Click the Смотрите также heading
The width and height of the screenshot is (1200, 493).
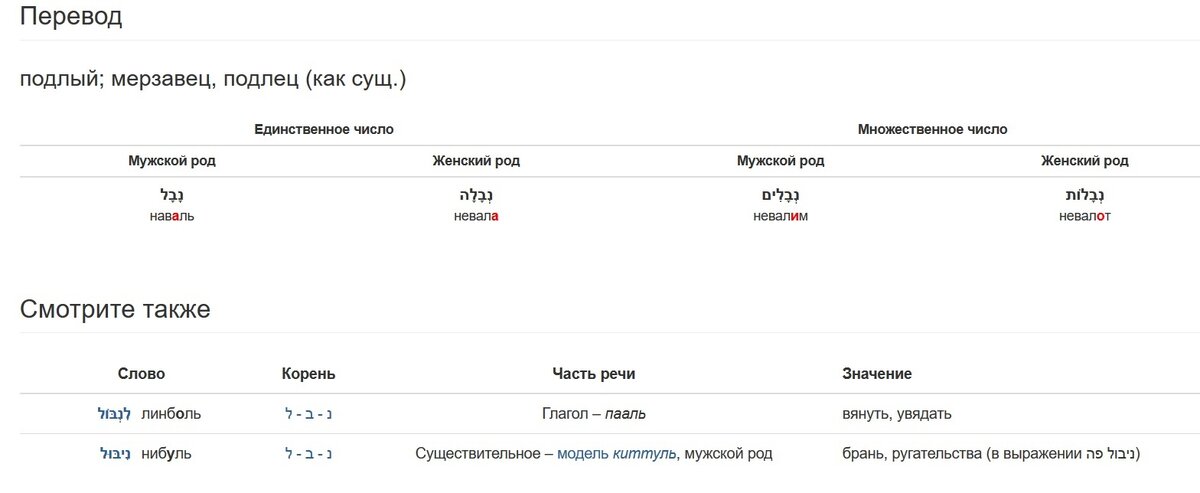(115, 309)
